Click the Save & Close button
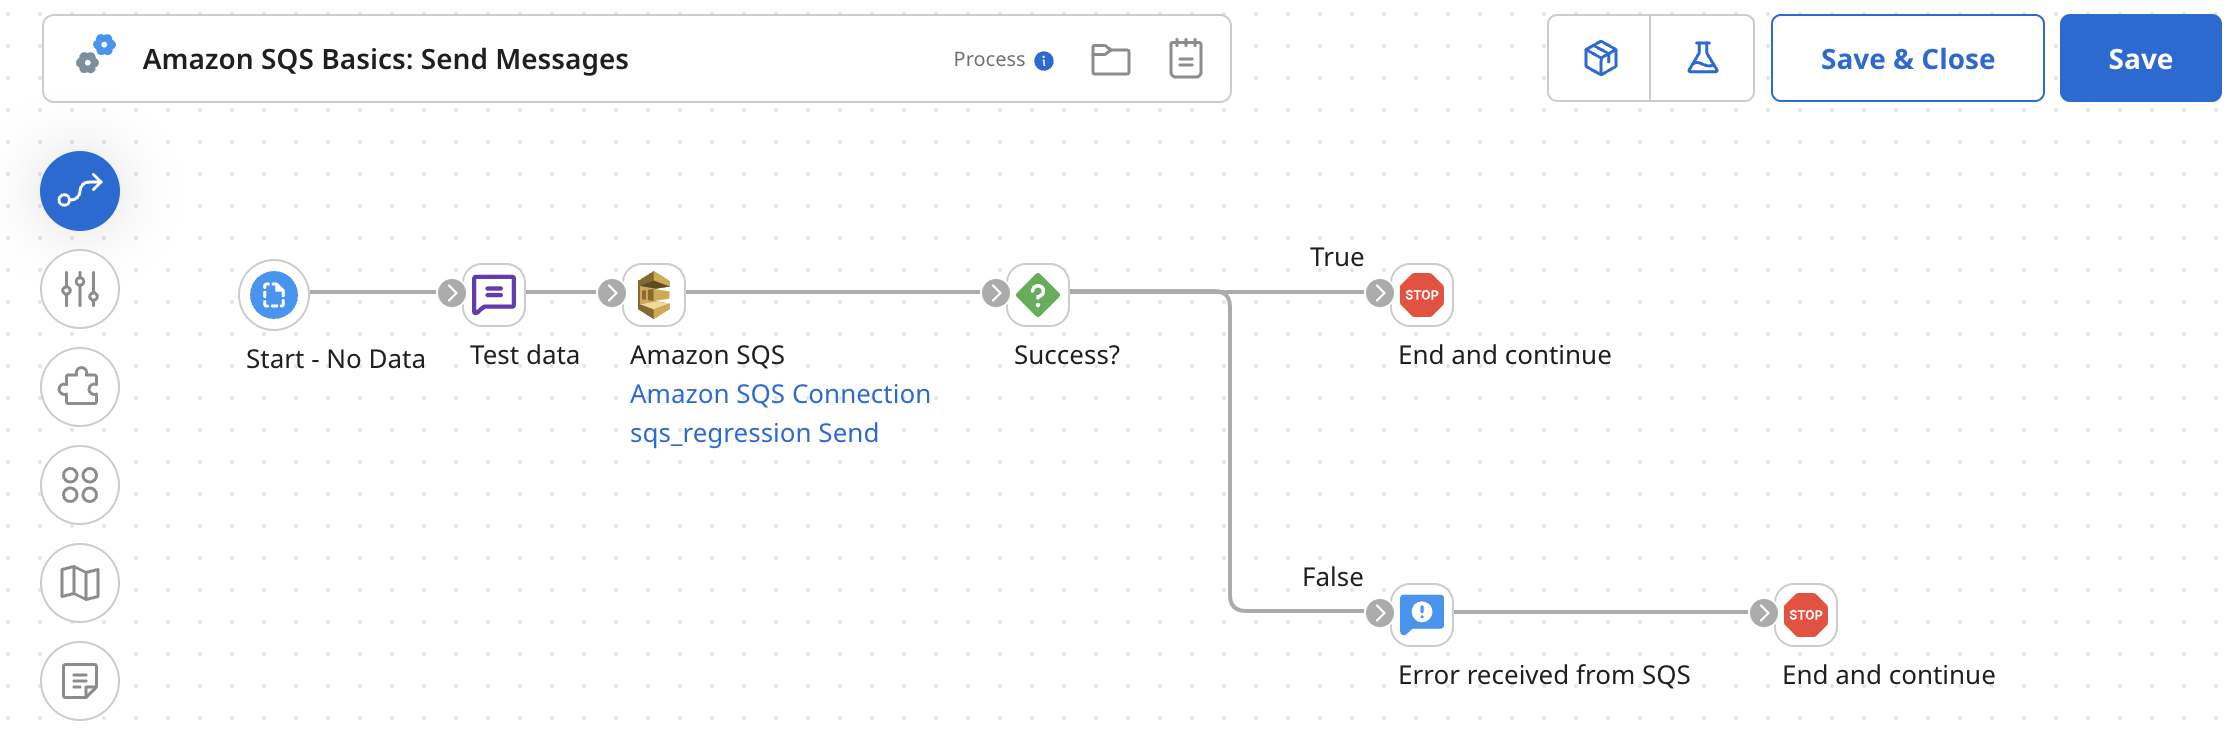This screenshot has width=2234, height=734. coord(1907,59)
